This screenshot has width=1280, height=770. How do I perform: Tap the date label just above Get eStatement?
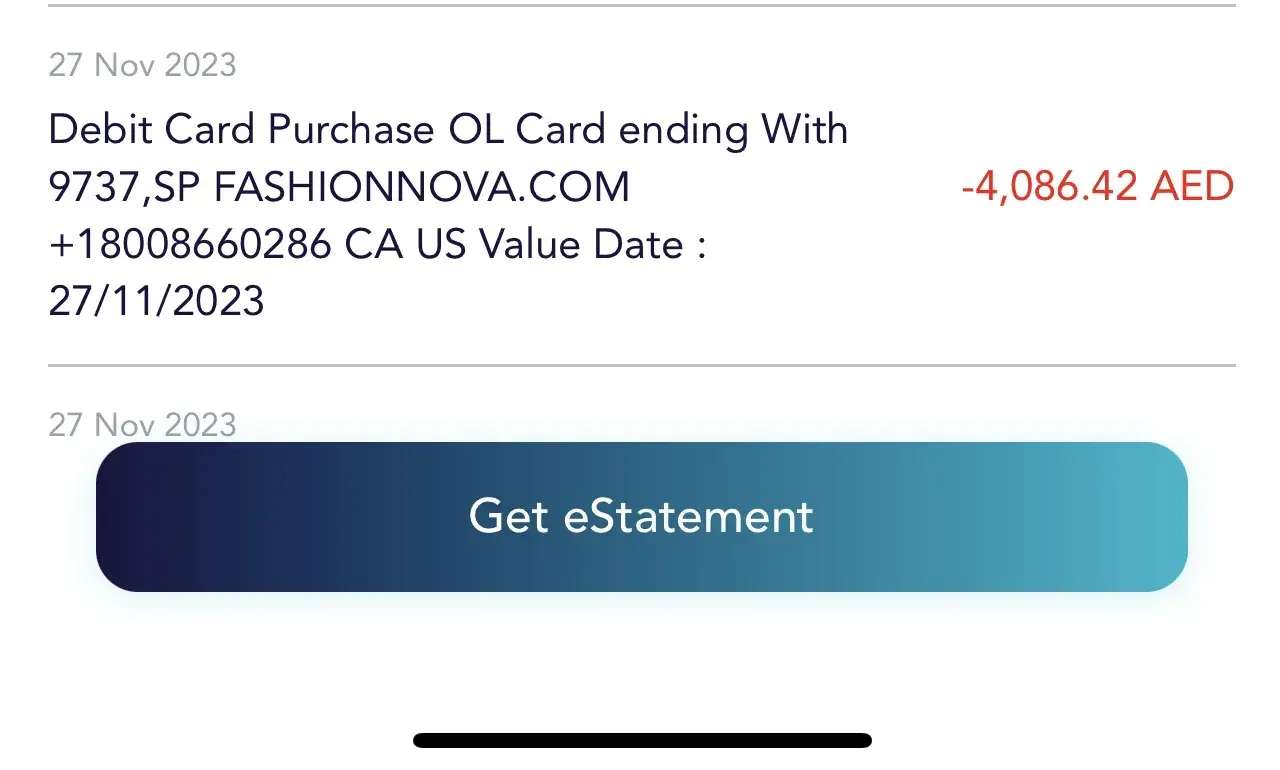(x=142, y=425)
